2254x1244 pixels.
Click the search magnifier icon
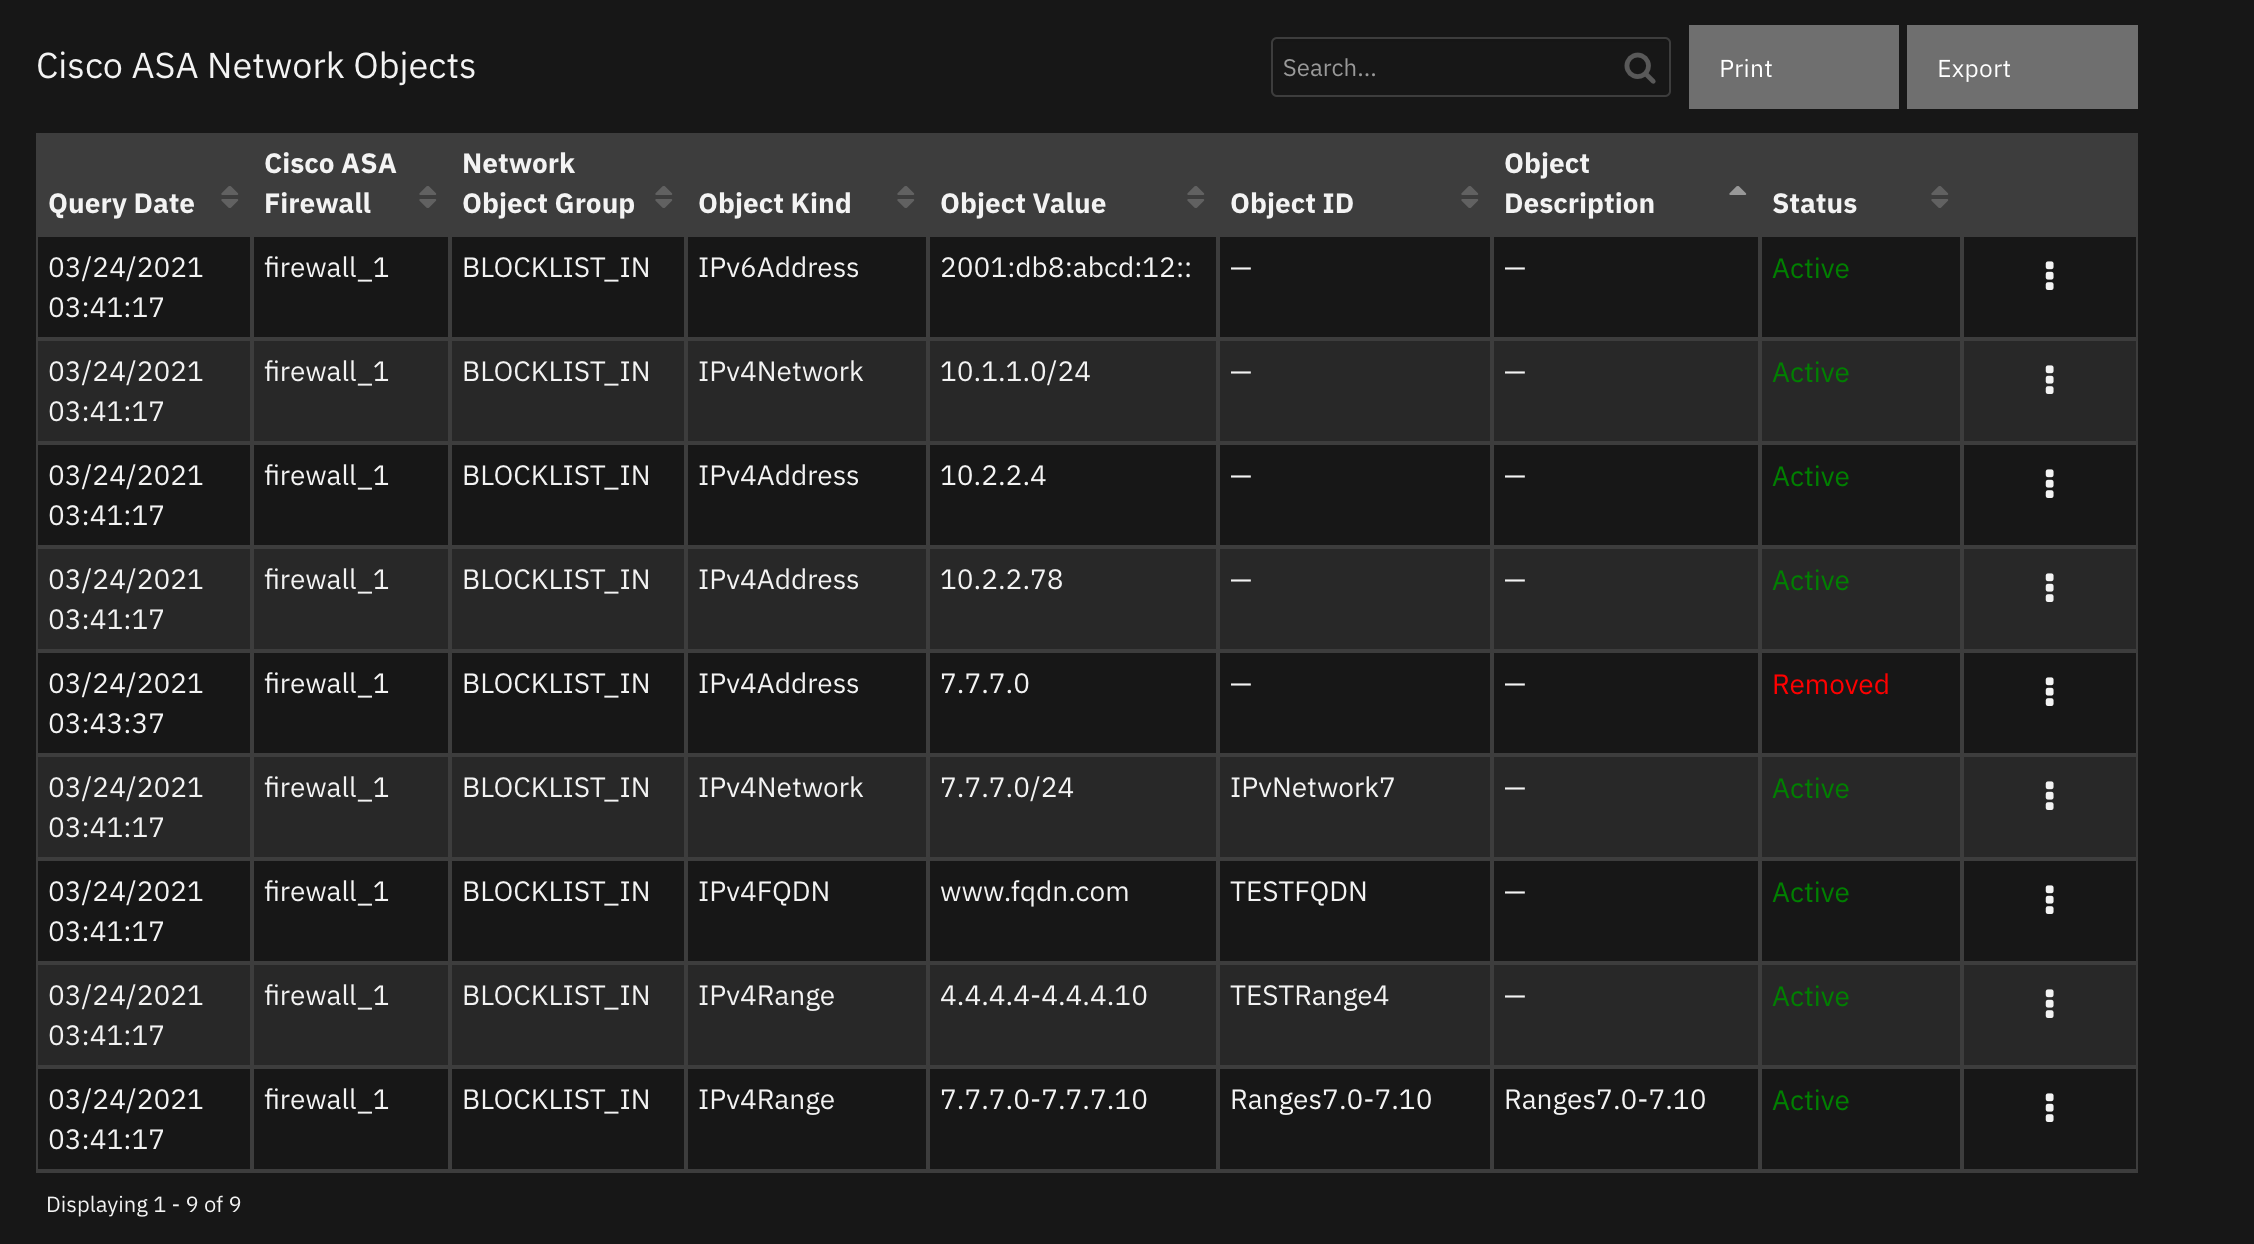(1639, 68)
